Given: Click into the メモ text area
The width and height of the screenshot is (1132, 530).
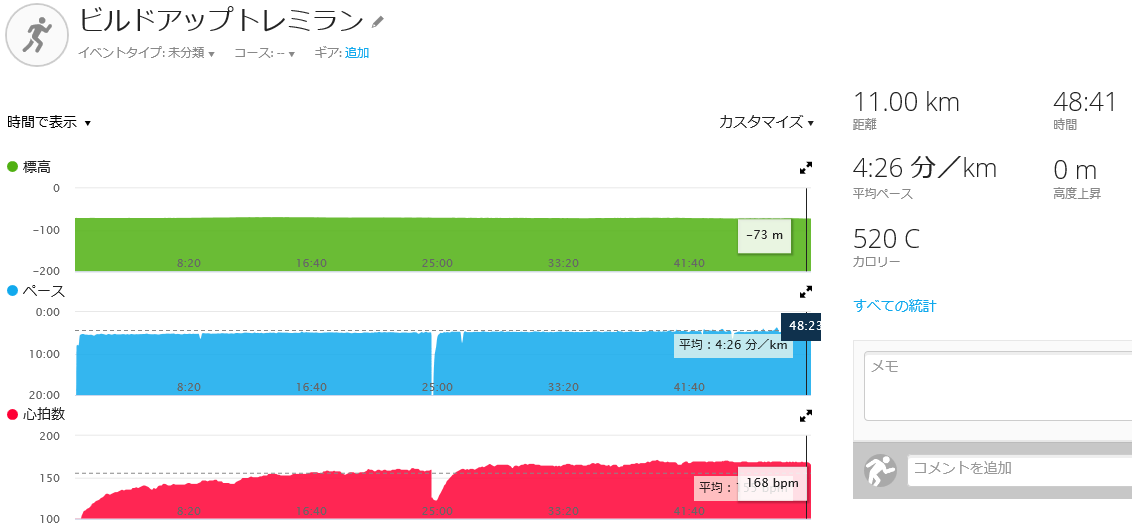Looking at the screenshot, I should [x=998, y=386].
